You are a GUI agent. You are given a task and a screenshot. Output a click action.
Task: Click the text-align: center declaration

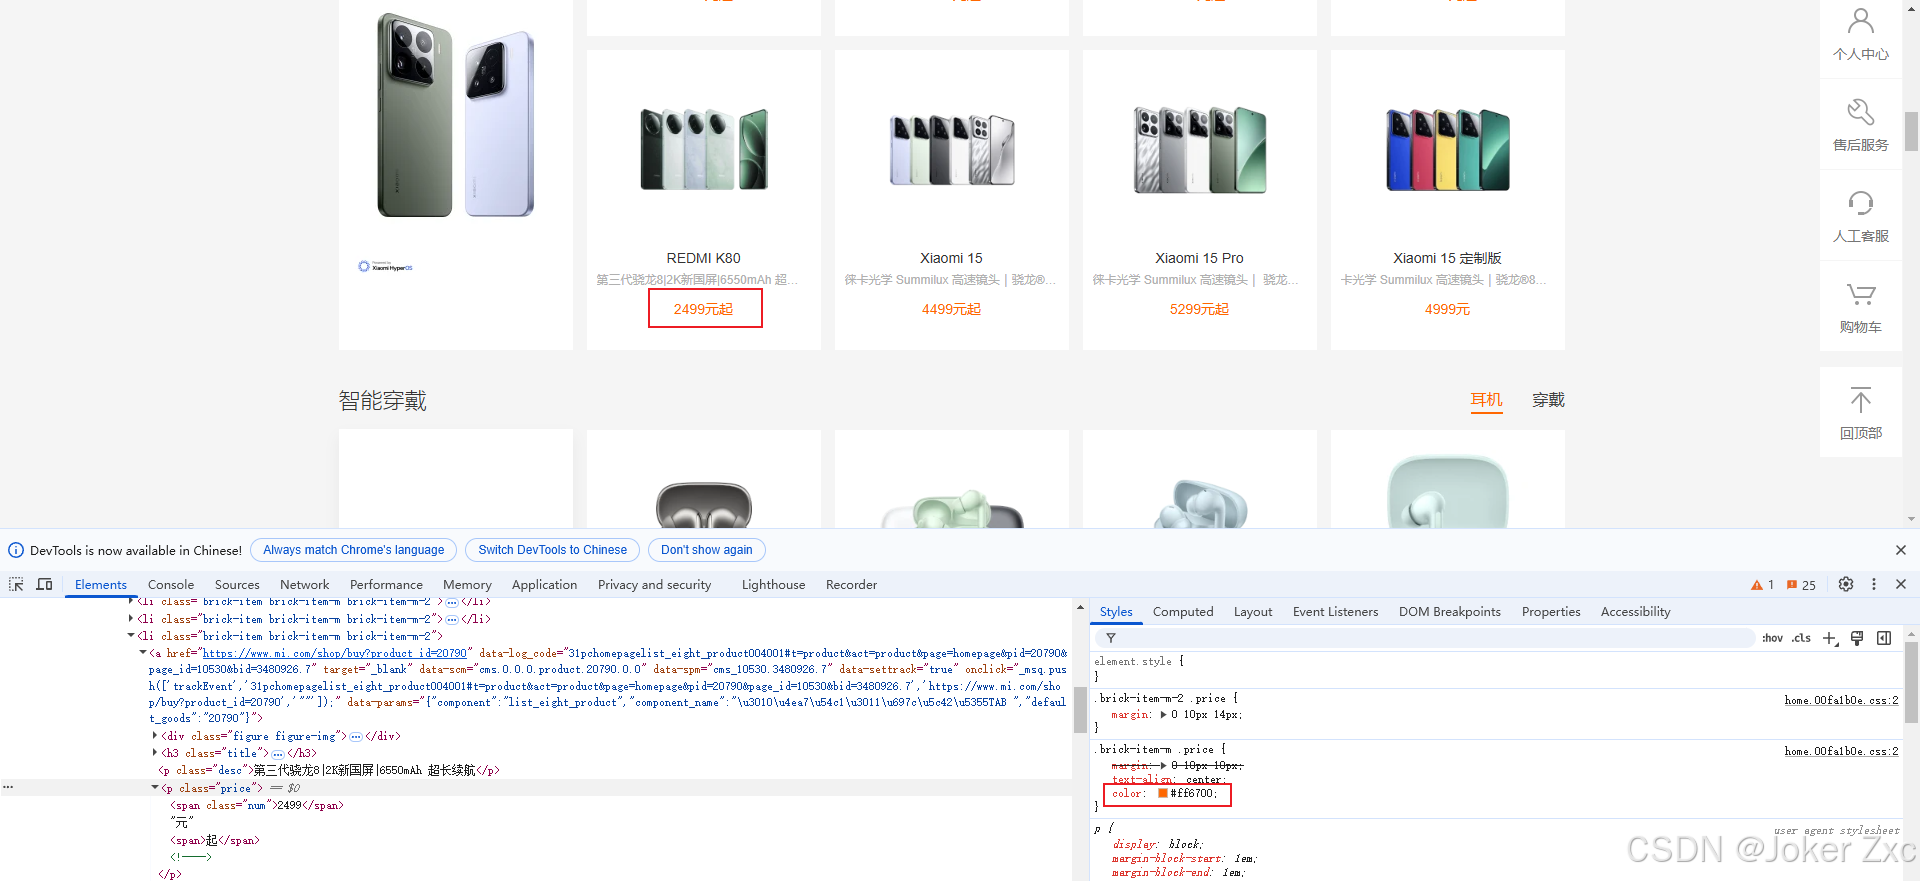point(1167,779)
